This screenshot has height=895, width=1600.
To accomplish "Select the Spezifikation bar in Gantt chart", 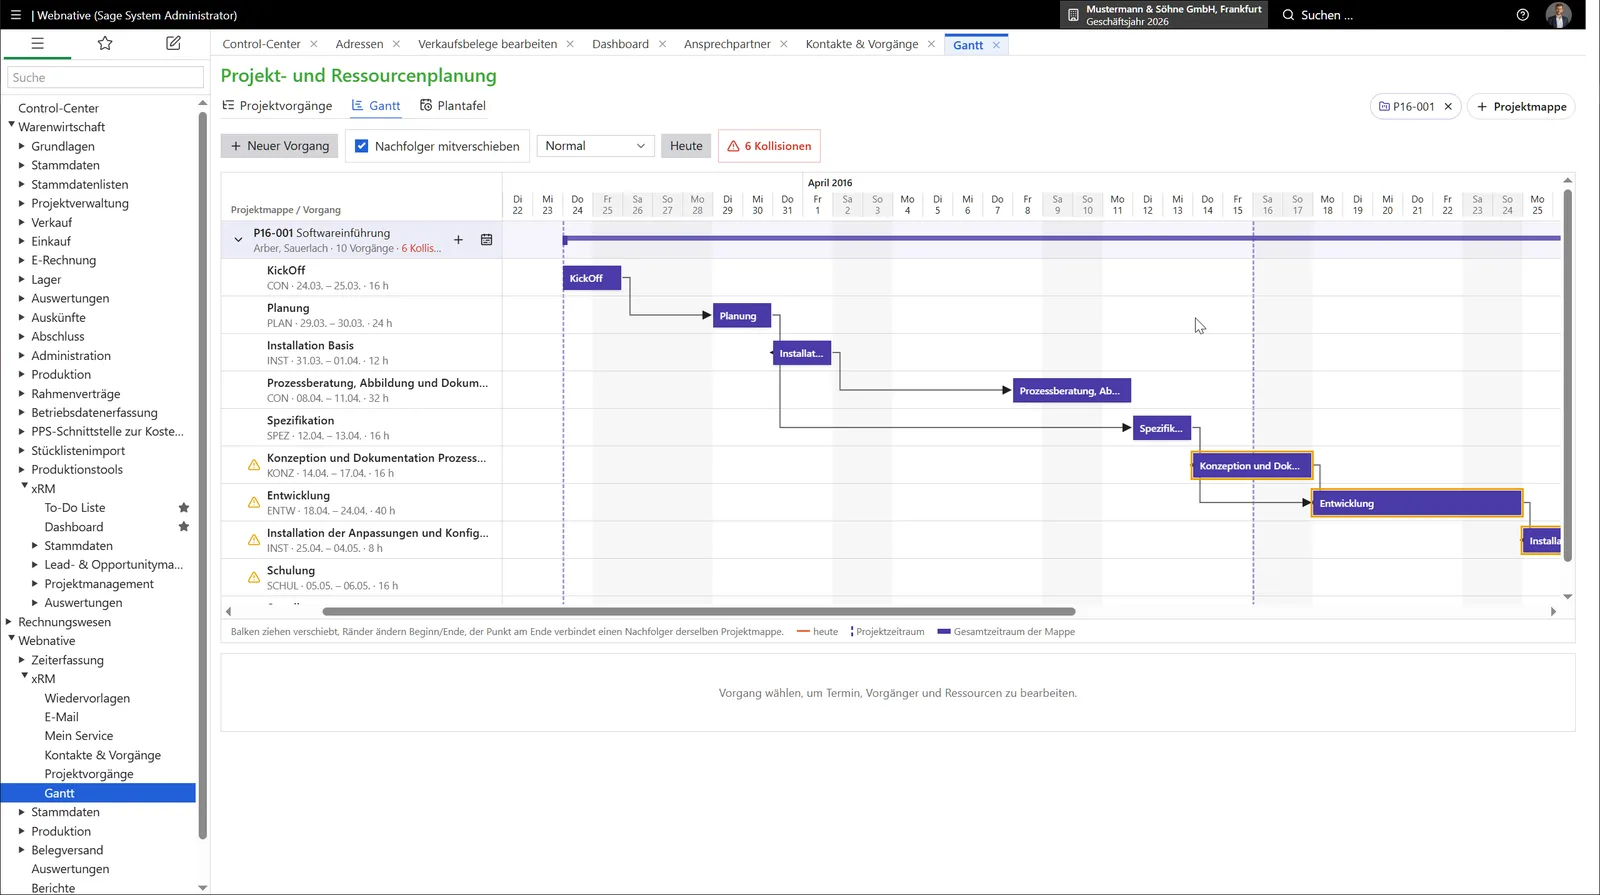I will (x=1162, y=428).
